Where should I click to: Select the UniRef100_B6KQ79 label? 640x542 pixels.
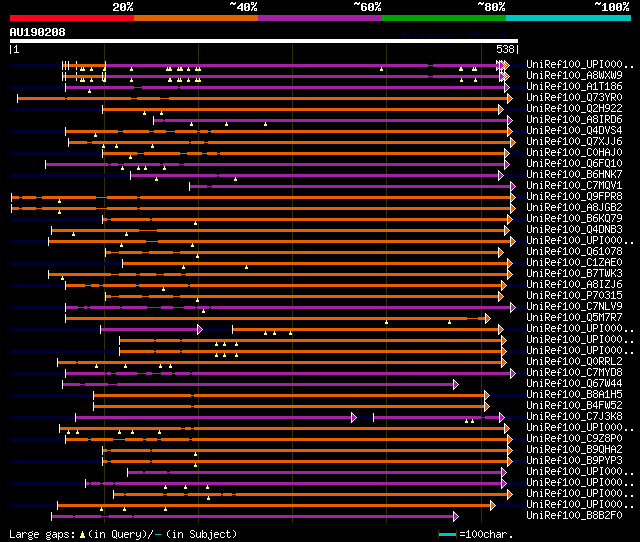[x=574, y=218]
